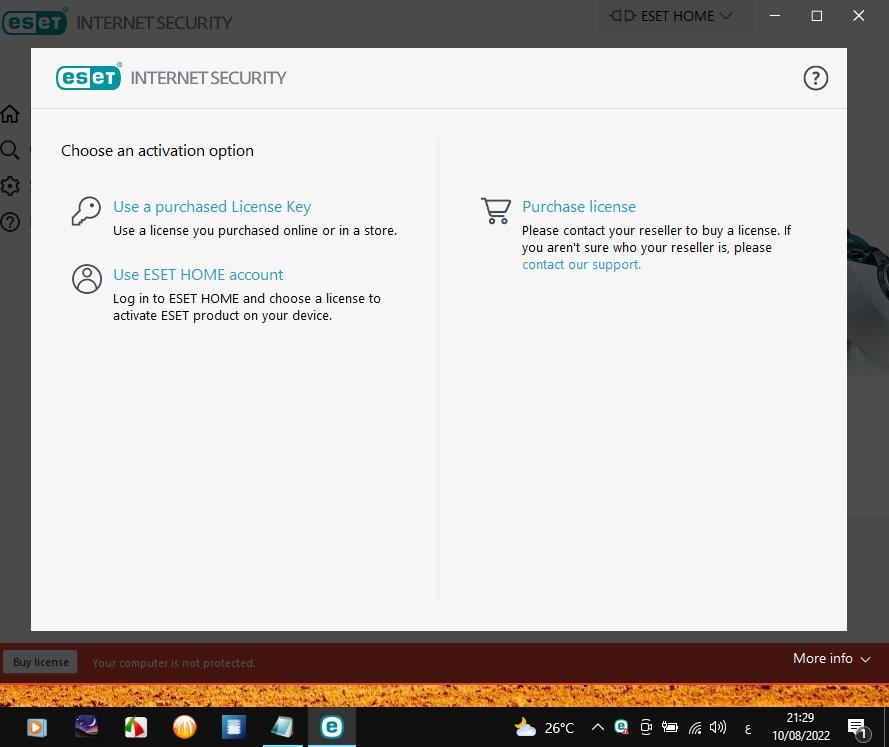Click the shopping cart purchase icon
Screen dimensions: 889x747
click(496, 210)
